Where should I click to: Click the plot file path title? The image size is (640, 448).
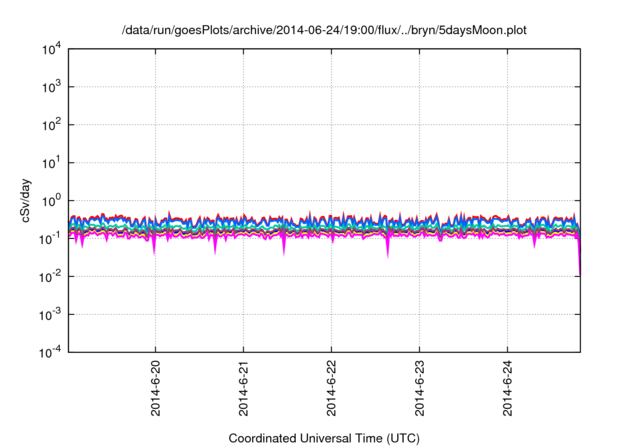coord(324,30)
